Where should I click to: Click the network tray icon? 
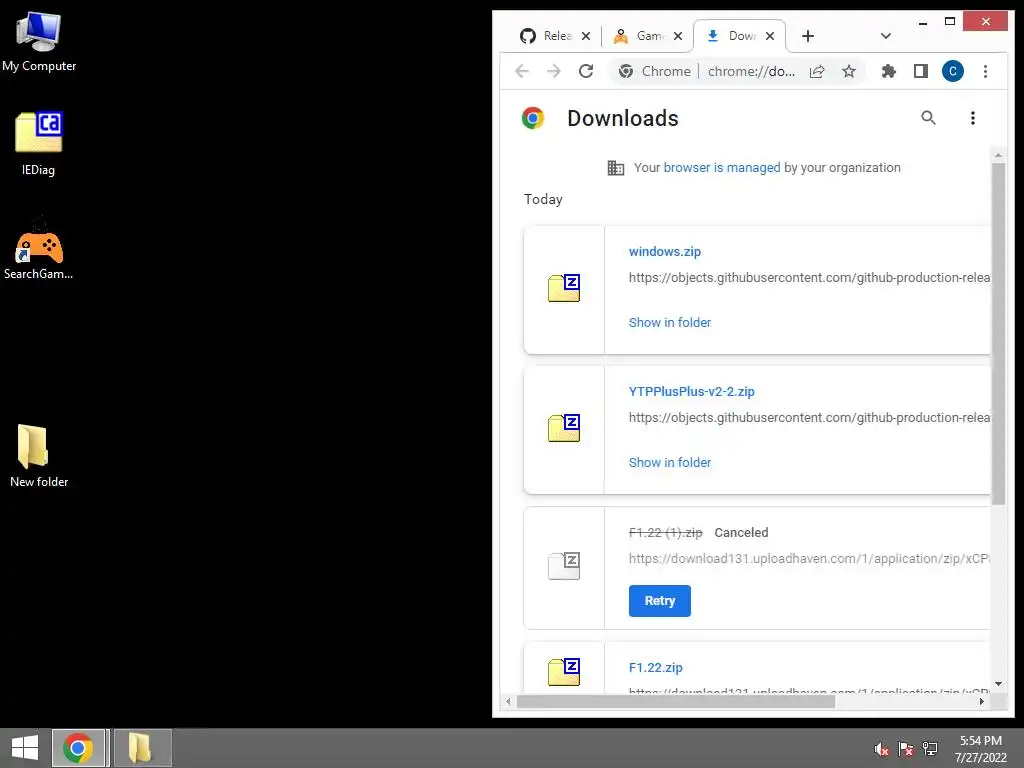[x=930, y=749]
